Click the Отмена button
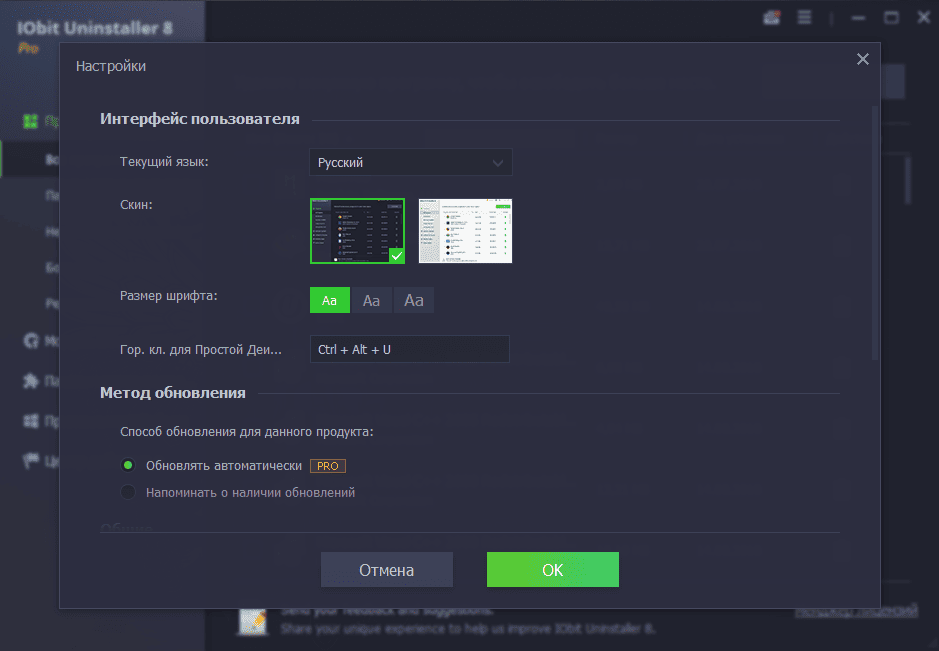The image size is (939, 651). point(387,570)
